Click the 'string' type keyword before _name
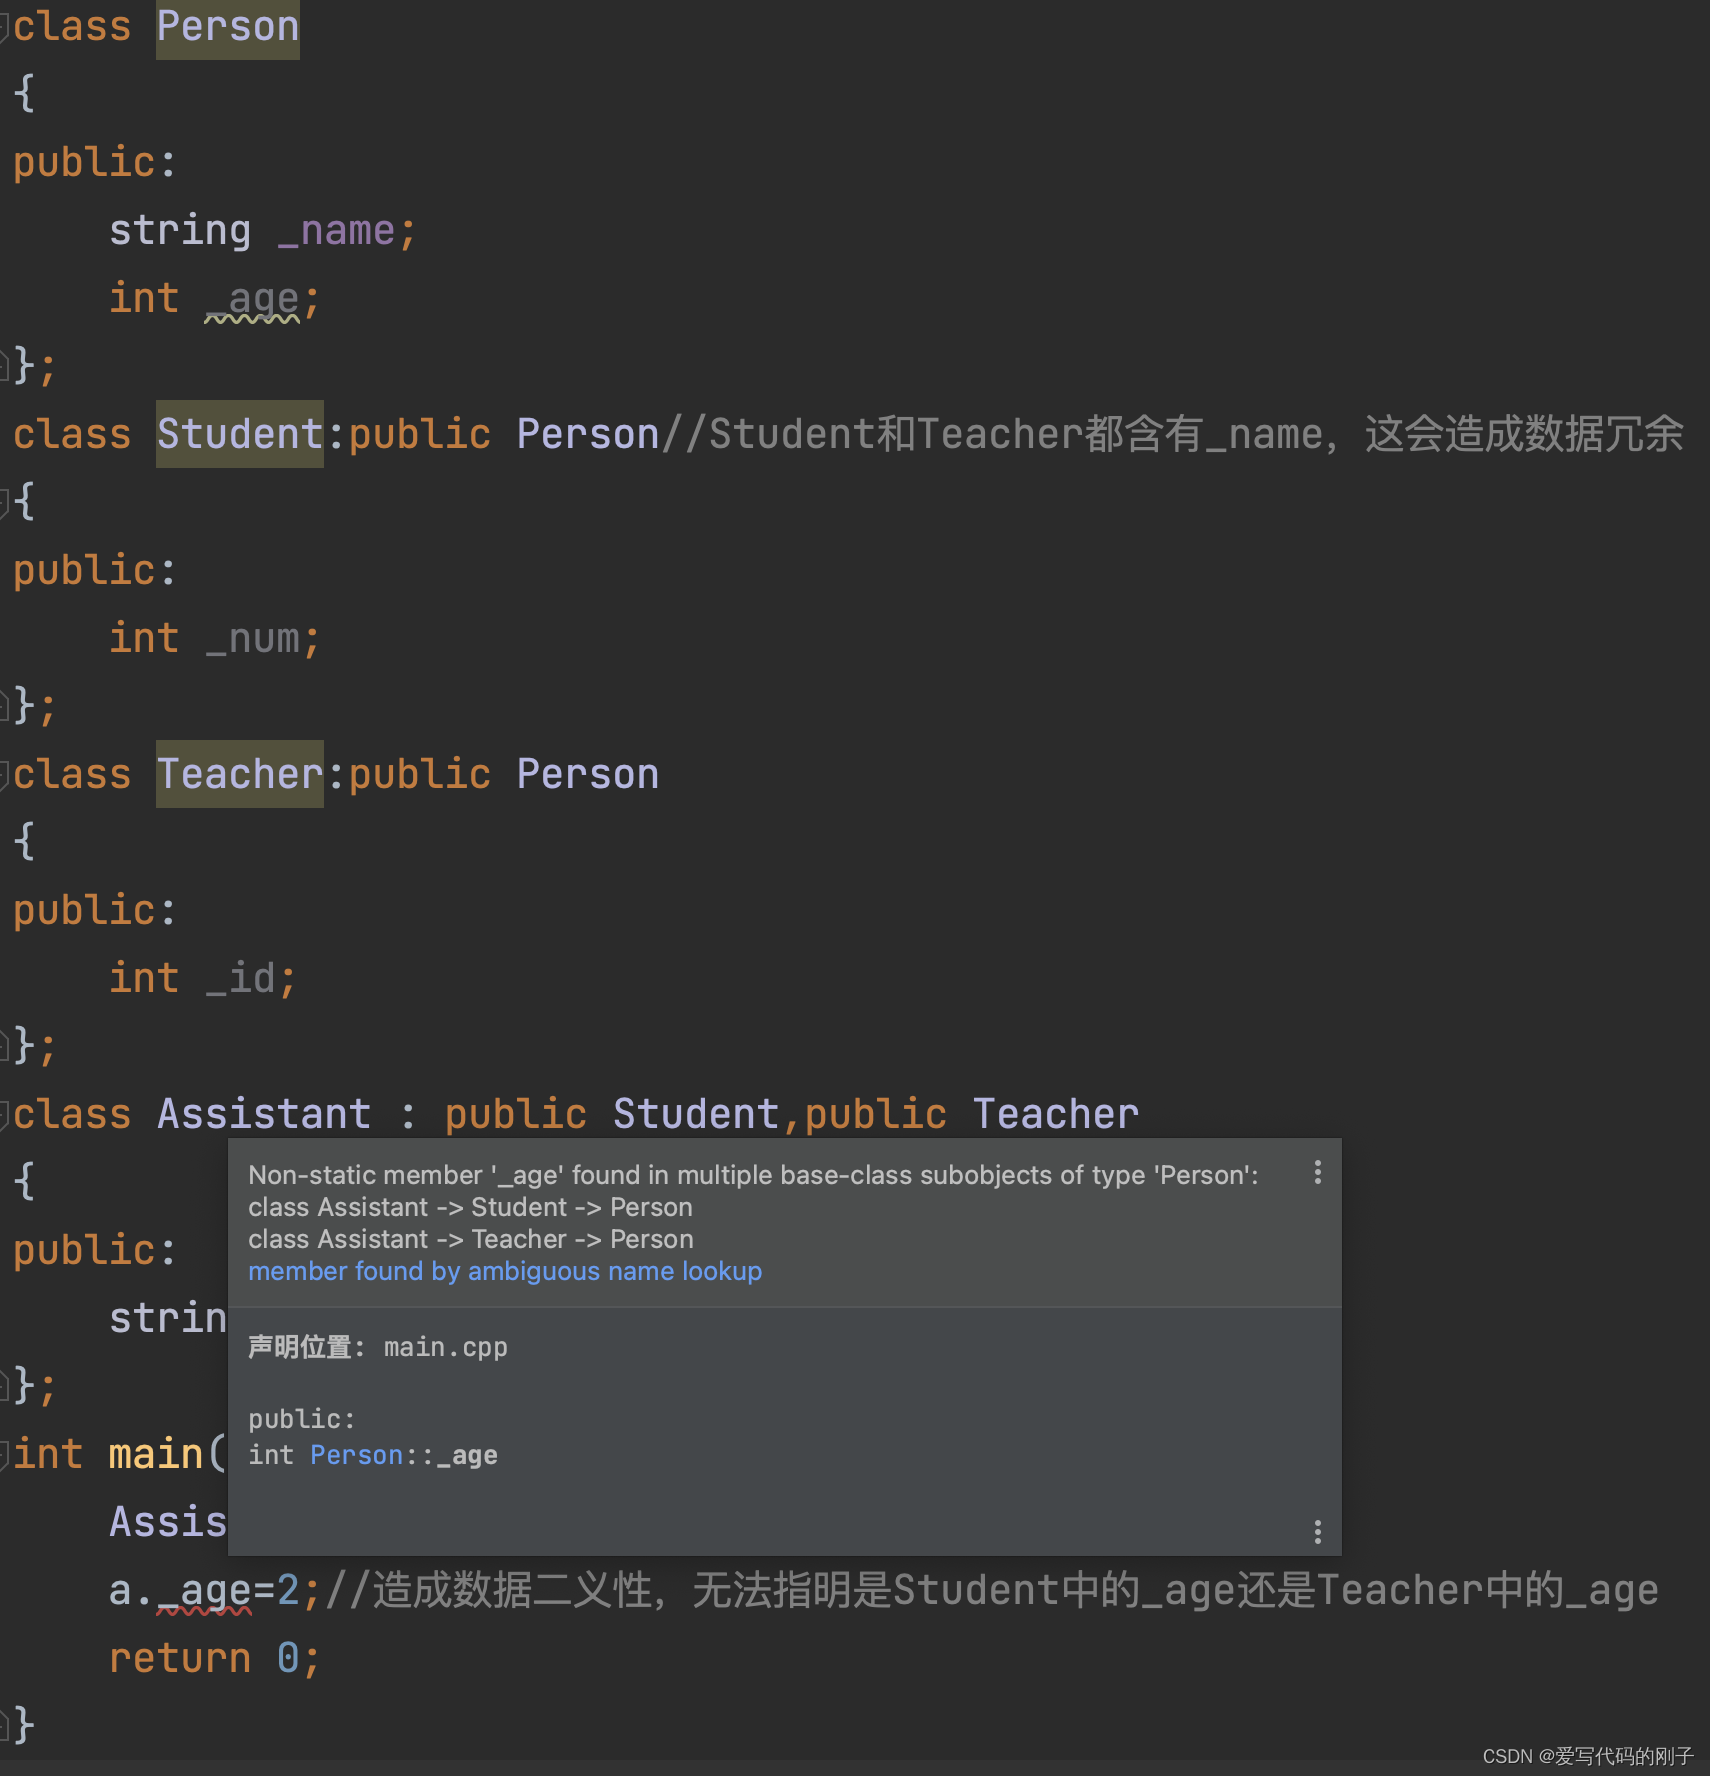 (x=180, y=231)
